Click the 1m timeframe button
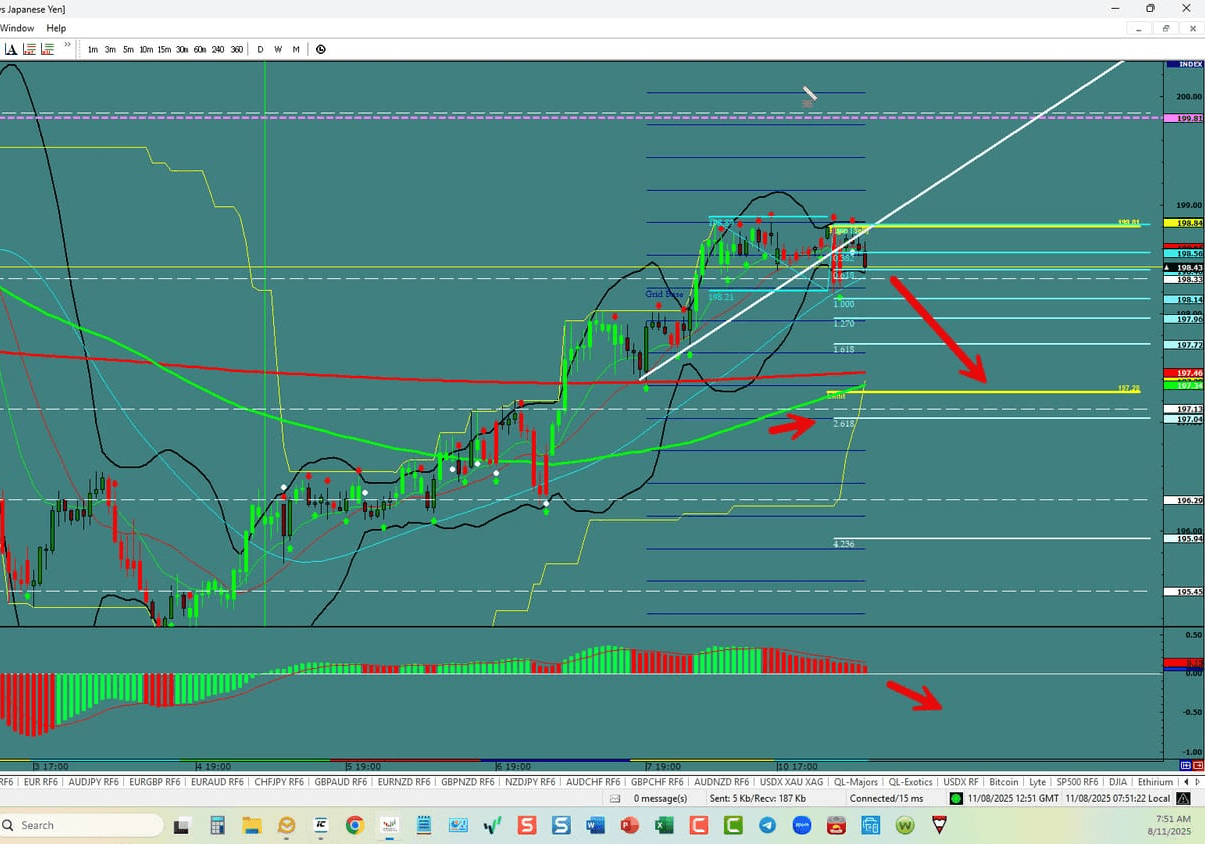This screenshot has height=844, width=1205. (92, 48)
